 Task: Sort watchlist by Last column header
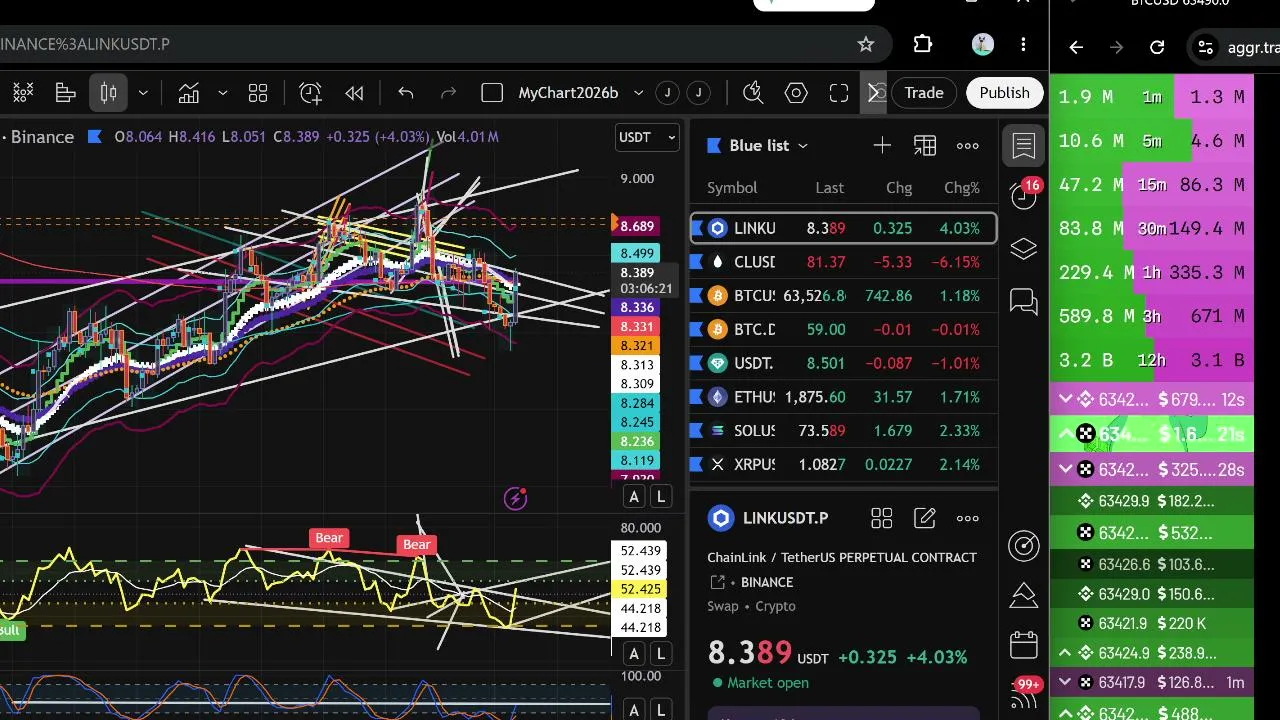(x=829, y=188)
